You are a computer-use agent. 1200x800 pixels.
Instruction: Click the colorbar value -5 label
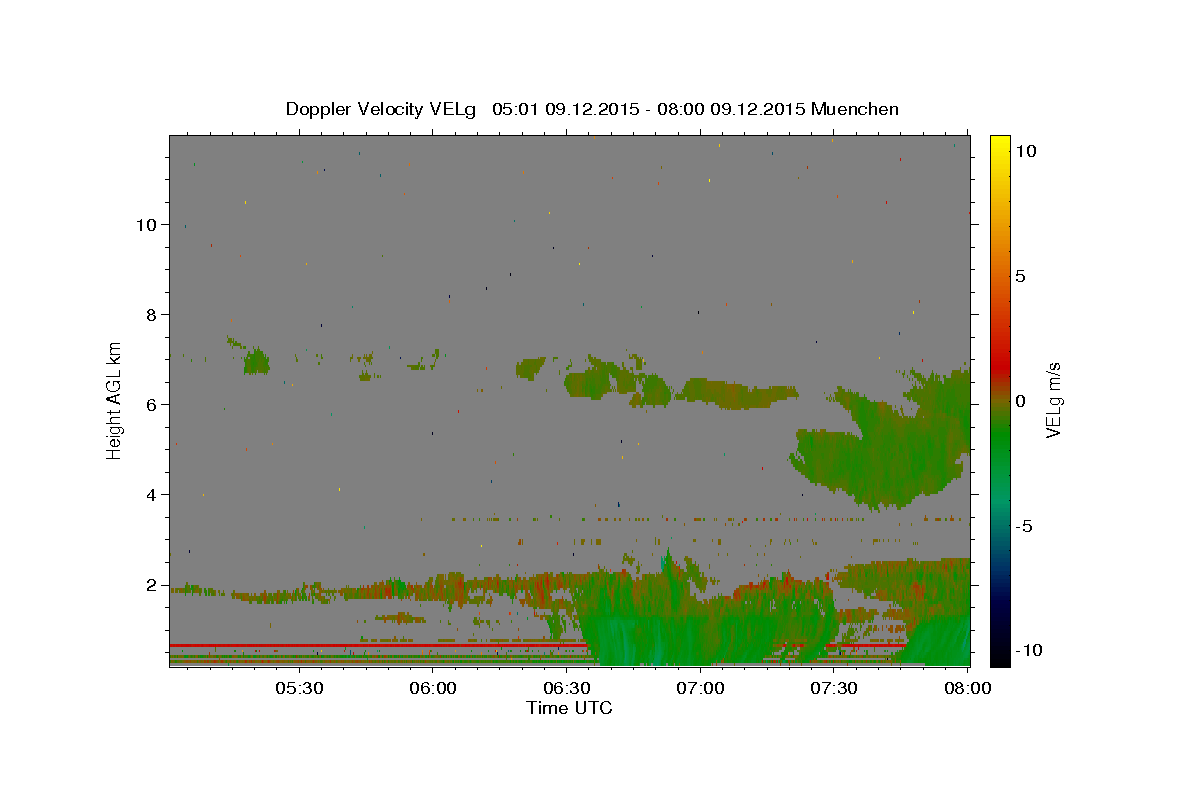click(x=1024, y=526)
